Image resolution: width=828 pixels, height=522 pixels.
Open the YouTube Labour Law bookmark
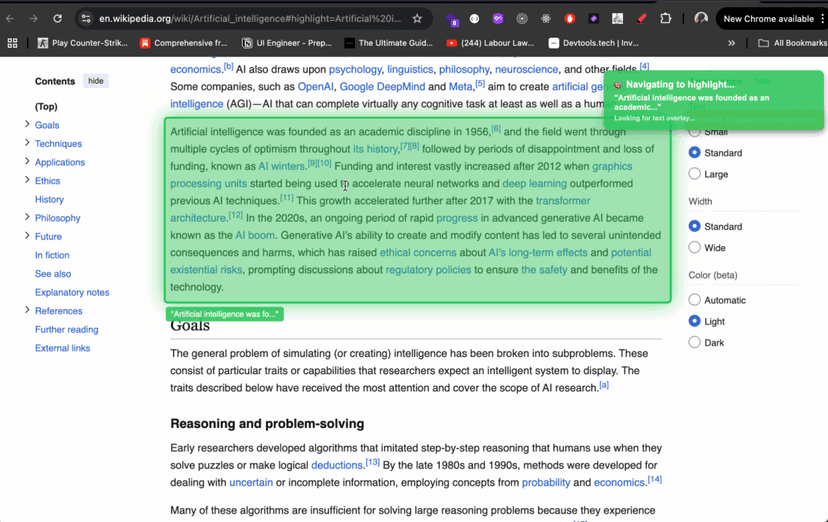(x=489, y=43)
